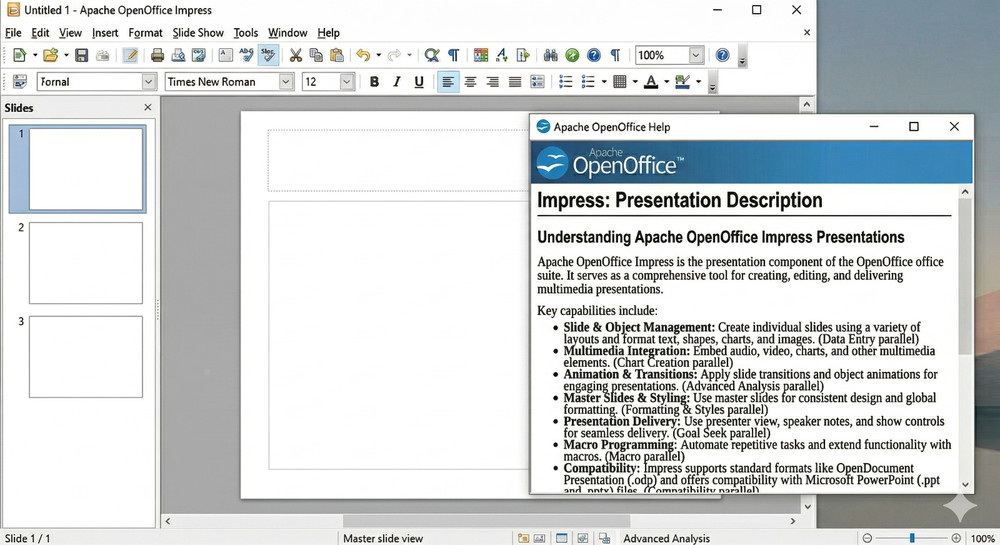This screenshot has width=1000, height=545.
Task: Click the Open folder icon
Action: pos(50,55)
